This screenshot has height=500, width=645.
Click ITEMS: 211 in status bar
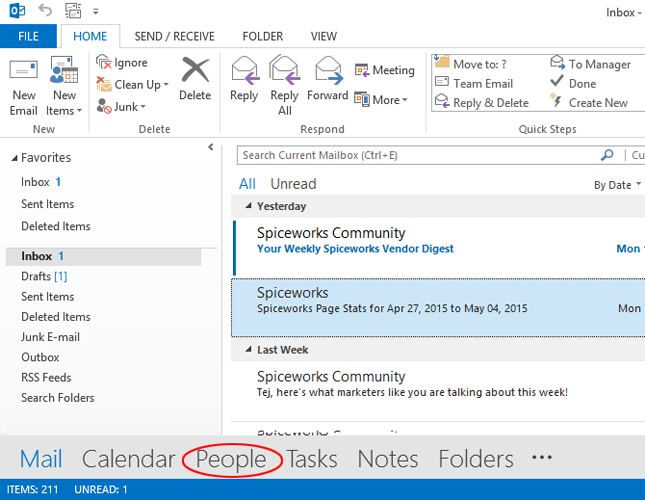coord(32,489)
